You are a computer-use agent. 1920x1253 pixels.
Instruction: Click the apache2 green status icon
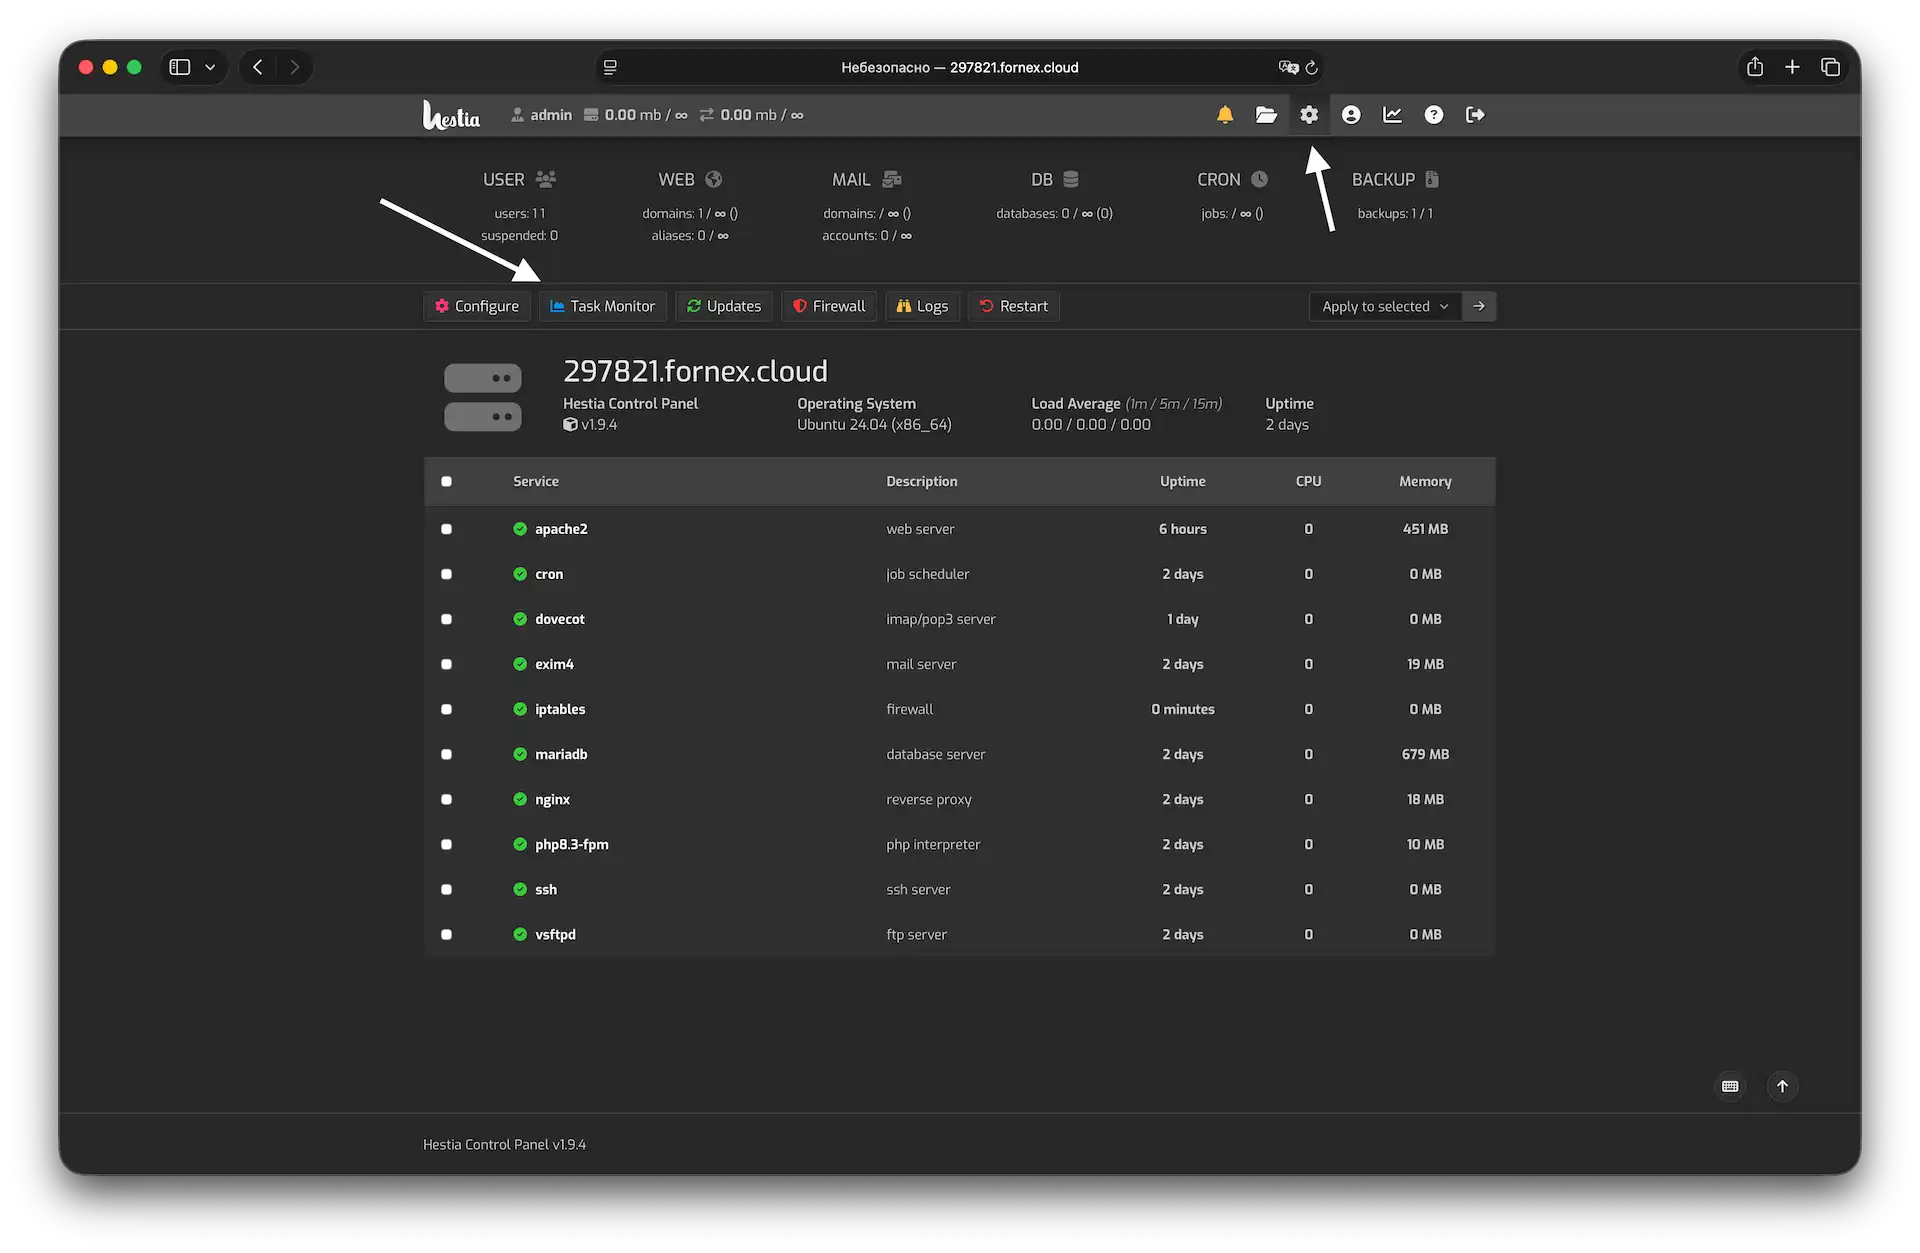pos(520,529)
